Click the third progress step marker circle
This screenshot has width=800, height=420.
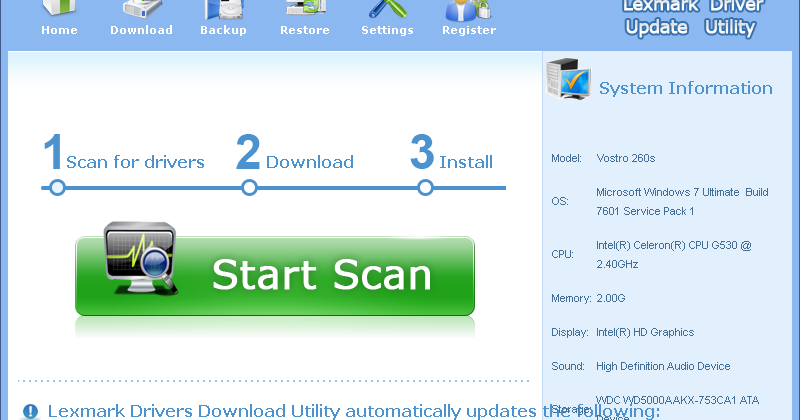[426, 187]
